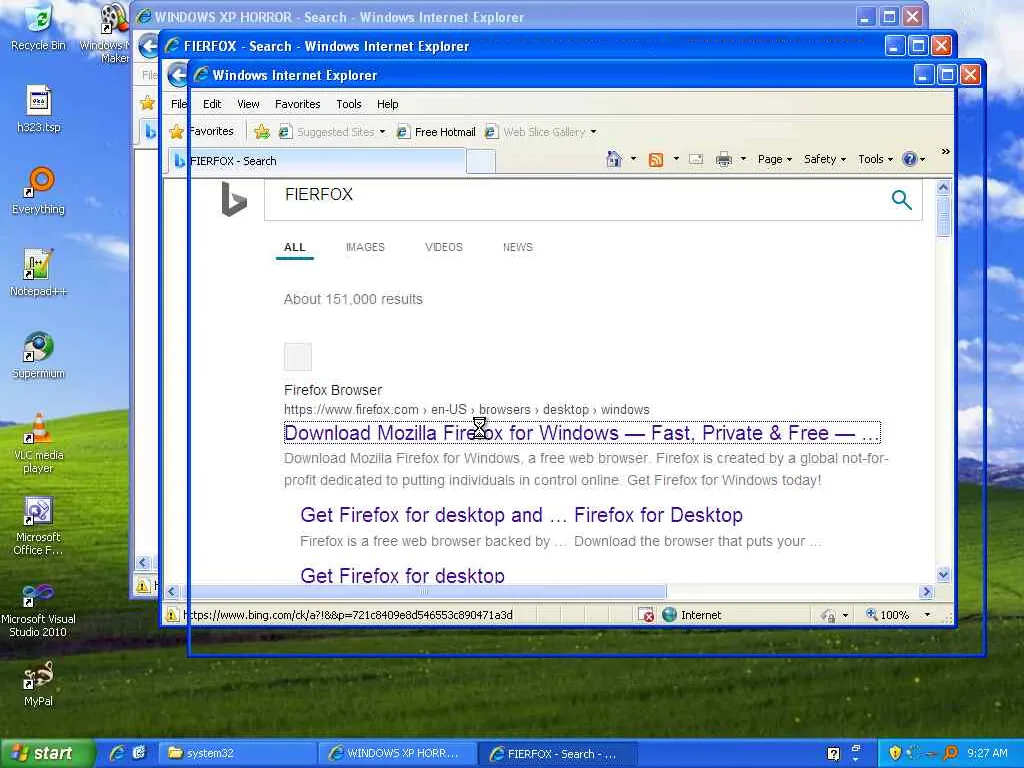Open the Page dropdown menu
This screenshot has width=1024, height=768.
[x=775, y=159]
